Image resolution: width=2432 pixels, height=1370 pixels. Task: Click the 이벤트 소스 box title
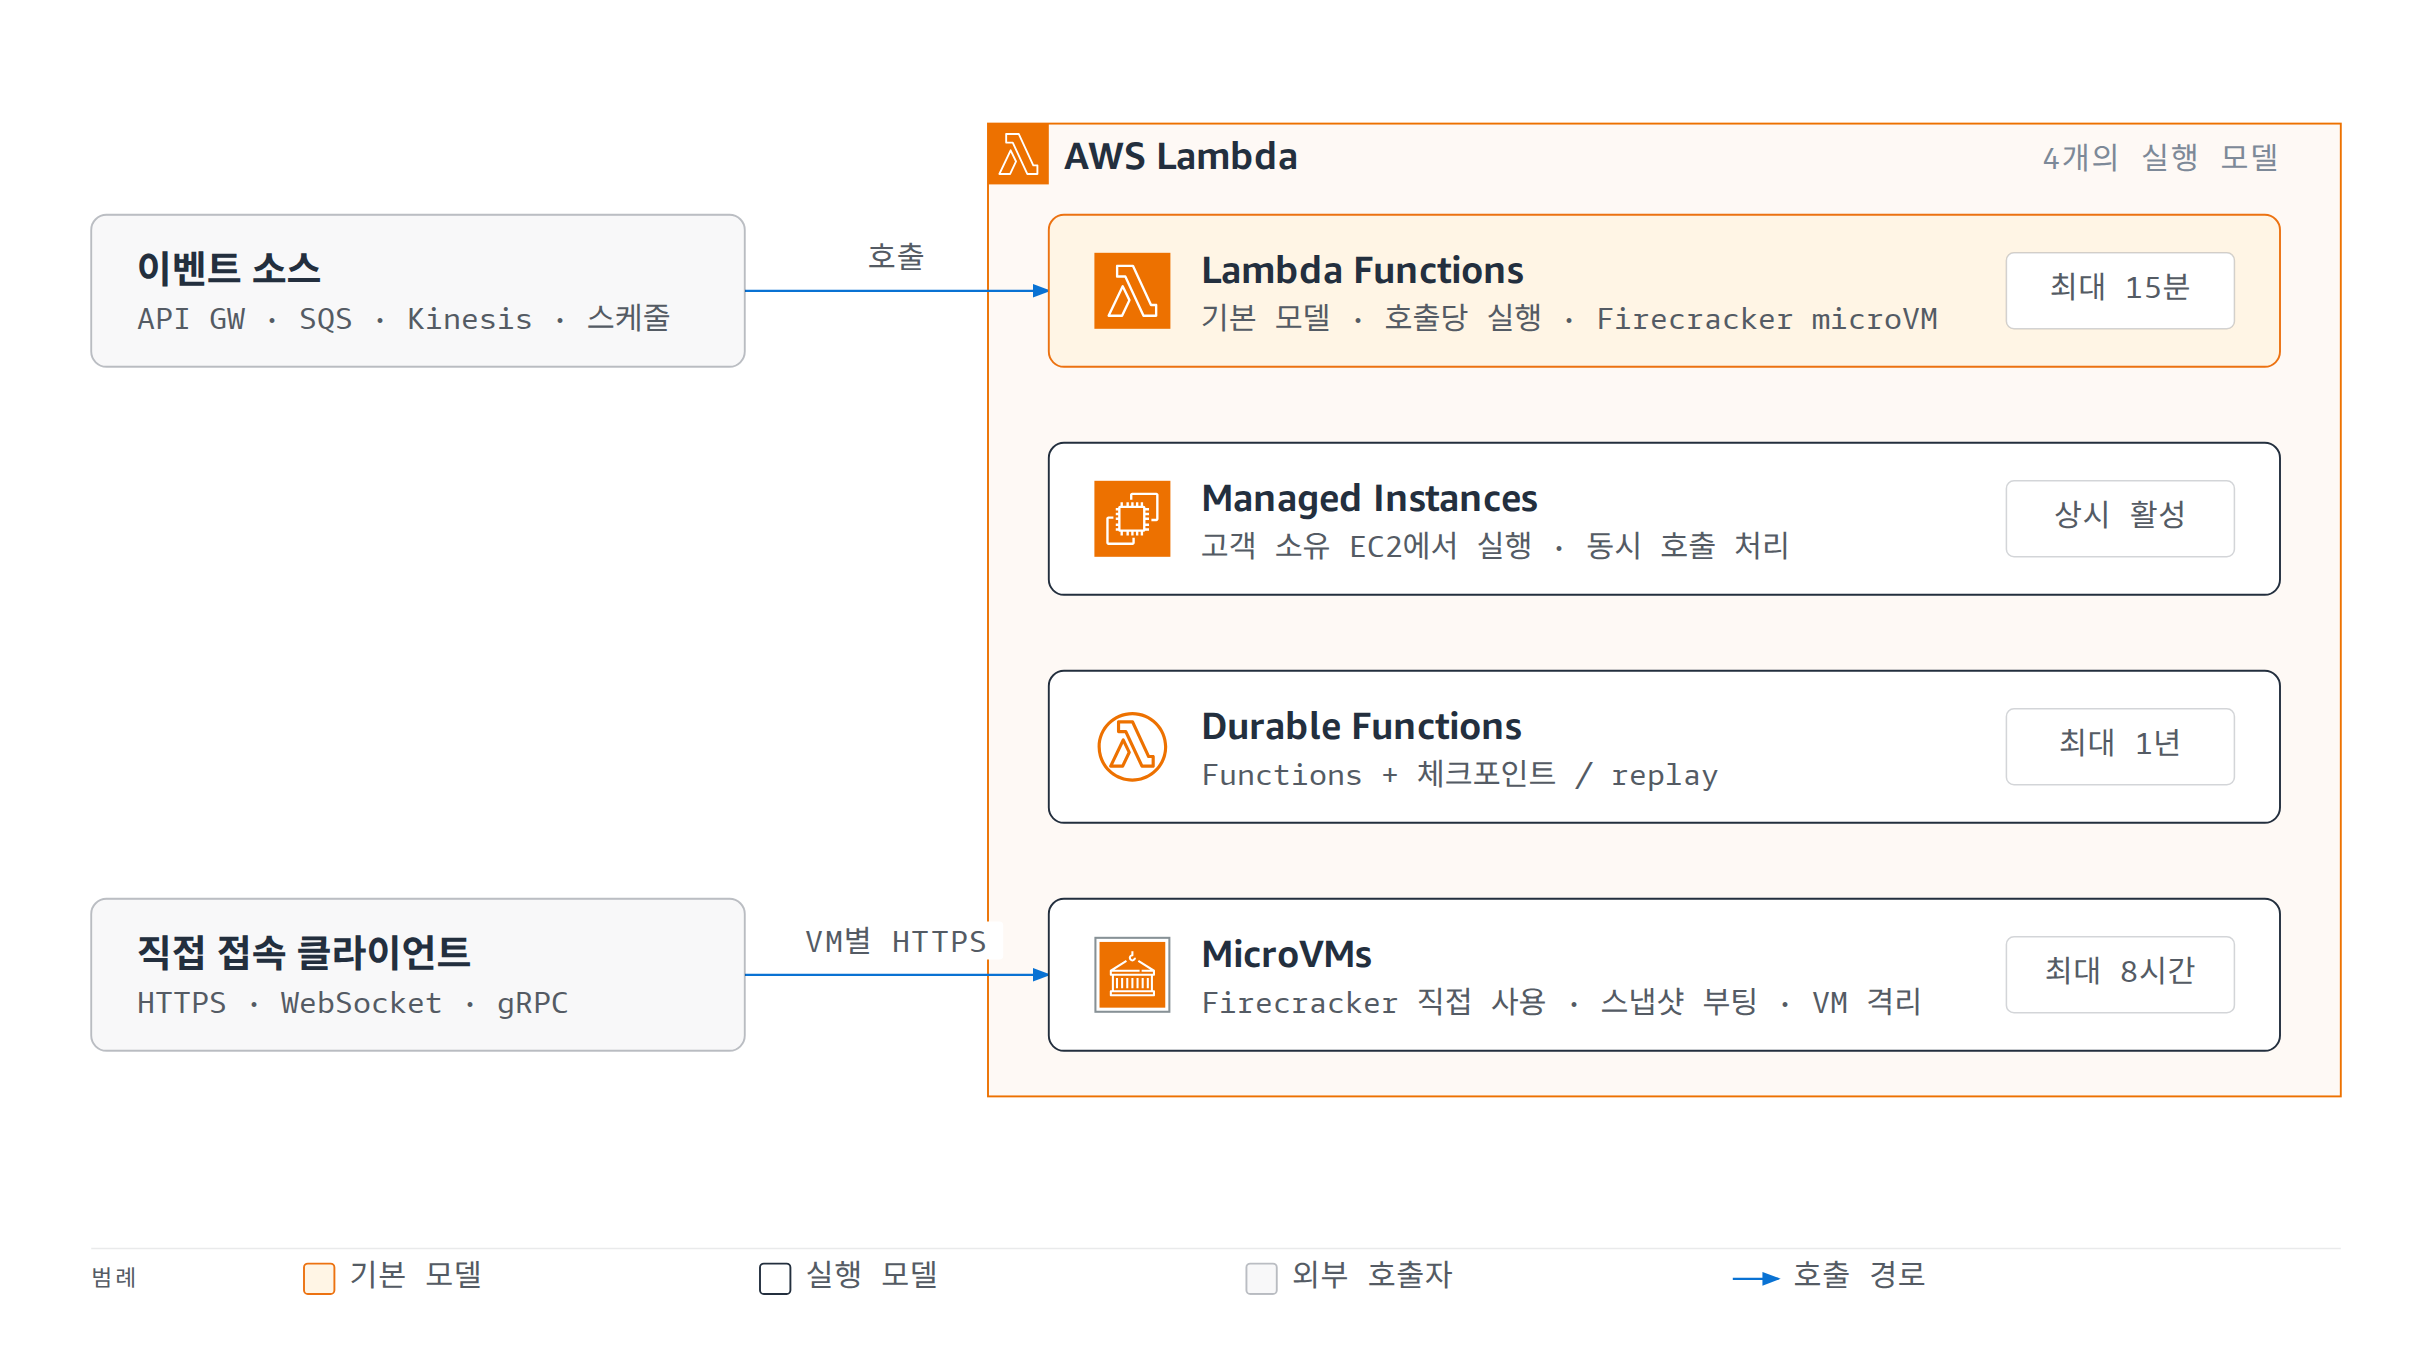[229, 268]
